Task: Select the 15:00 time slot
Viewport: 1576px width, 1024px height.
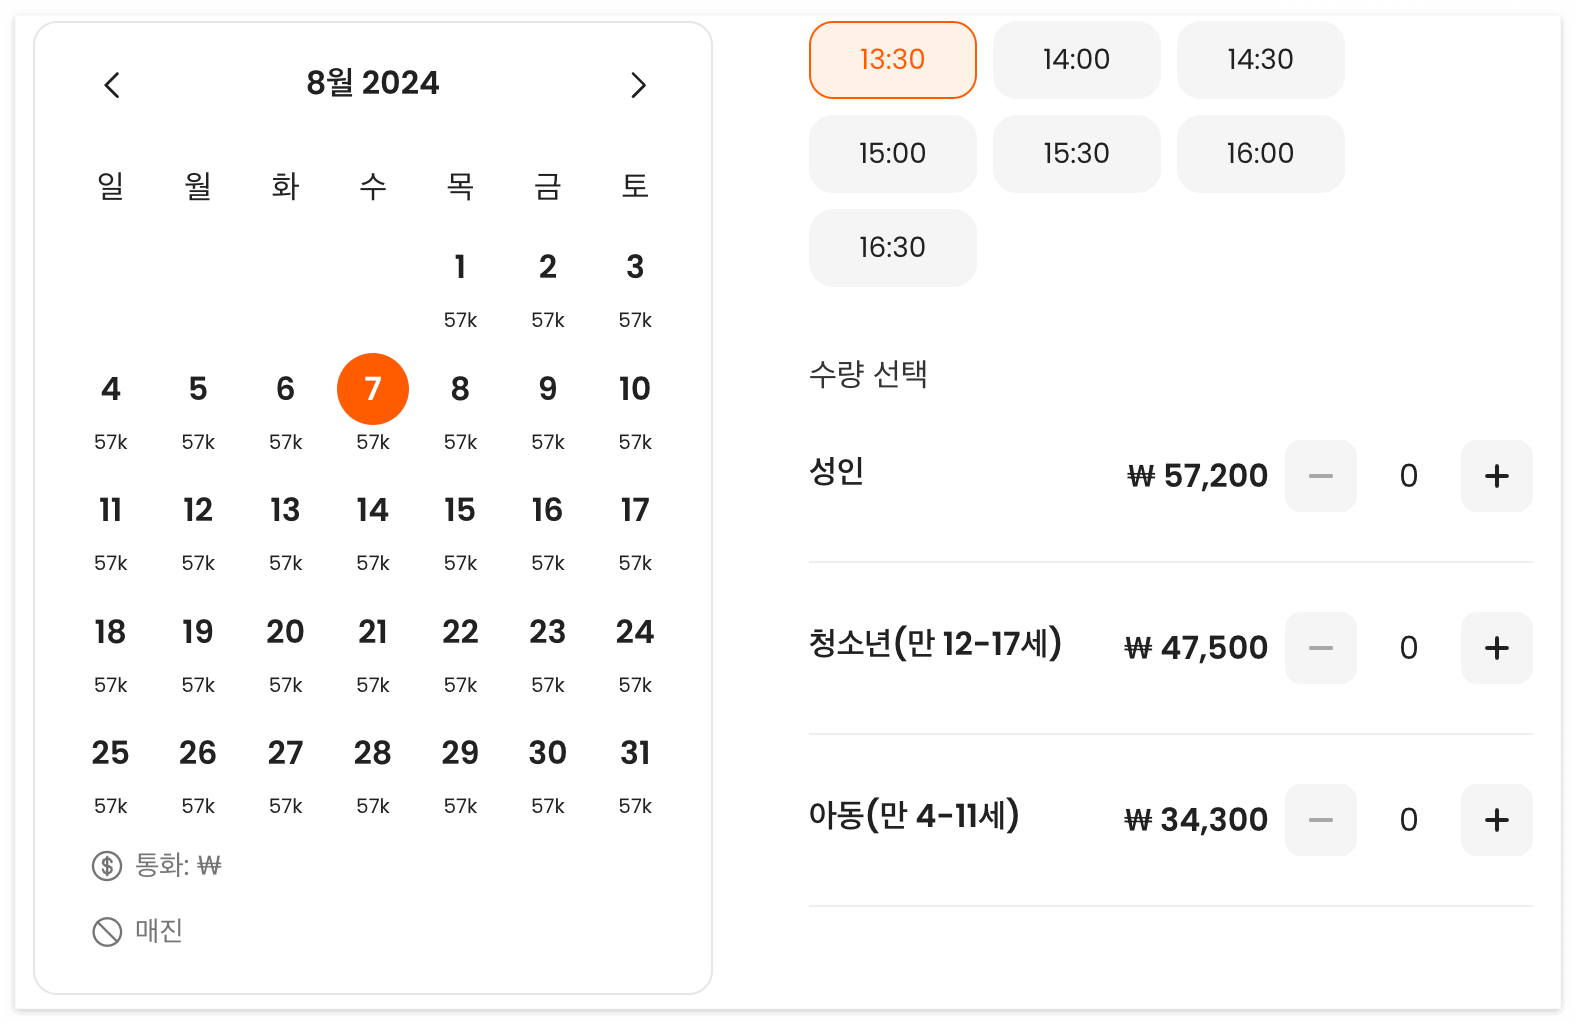Action: coord(892,154)
